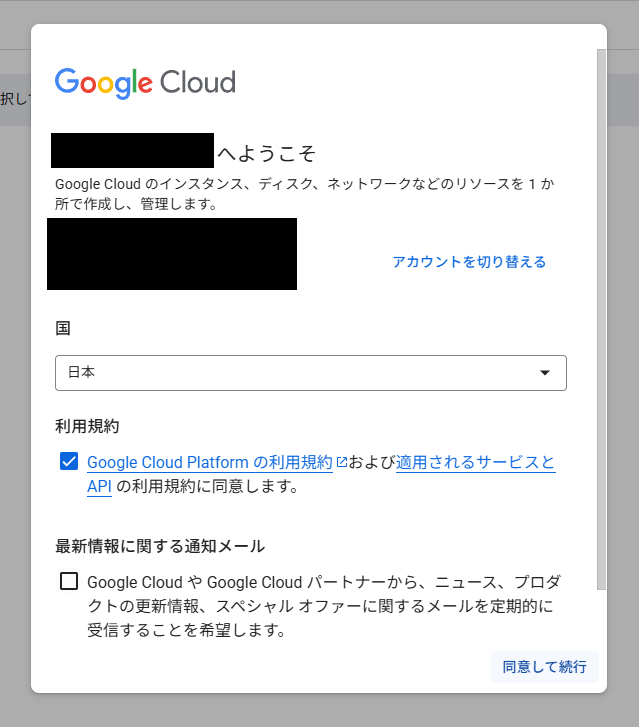
Task: Click the の利用規約に同意します label text
Action: (208, 488)
